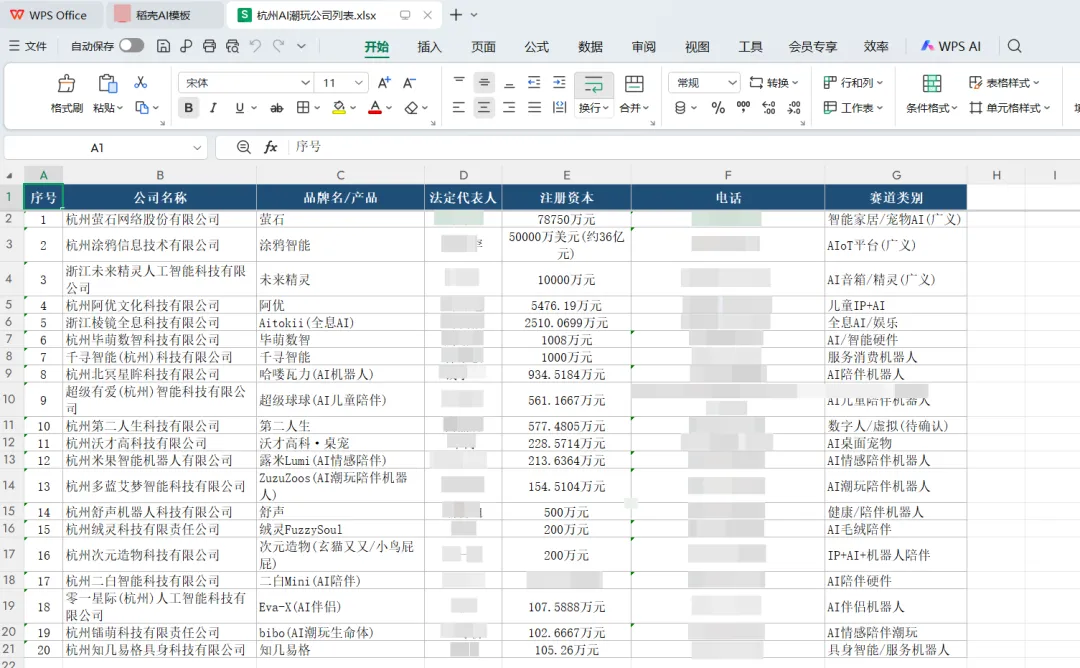
Task: Decrease decimal places icon
Action: [x=794, y=107]
